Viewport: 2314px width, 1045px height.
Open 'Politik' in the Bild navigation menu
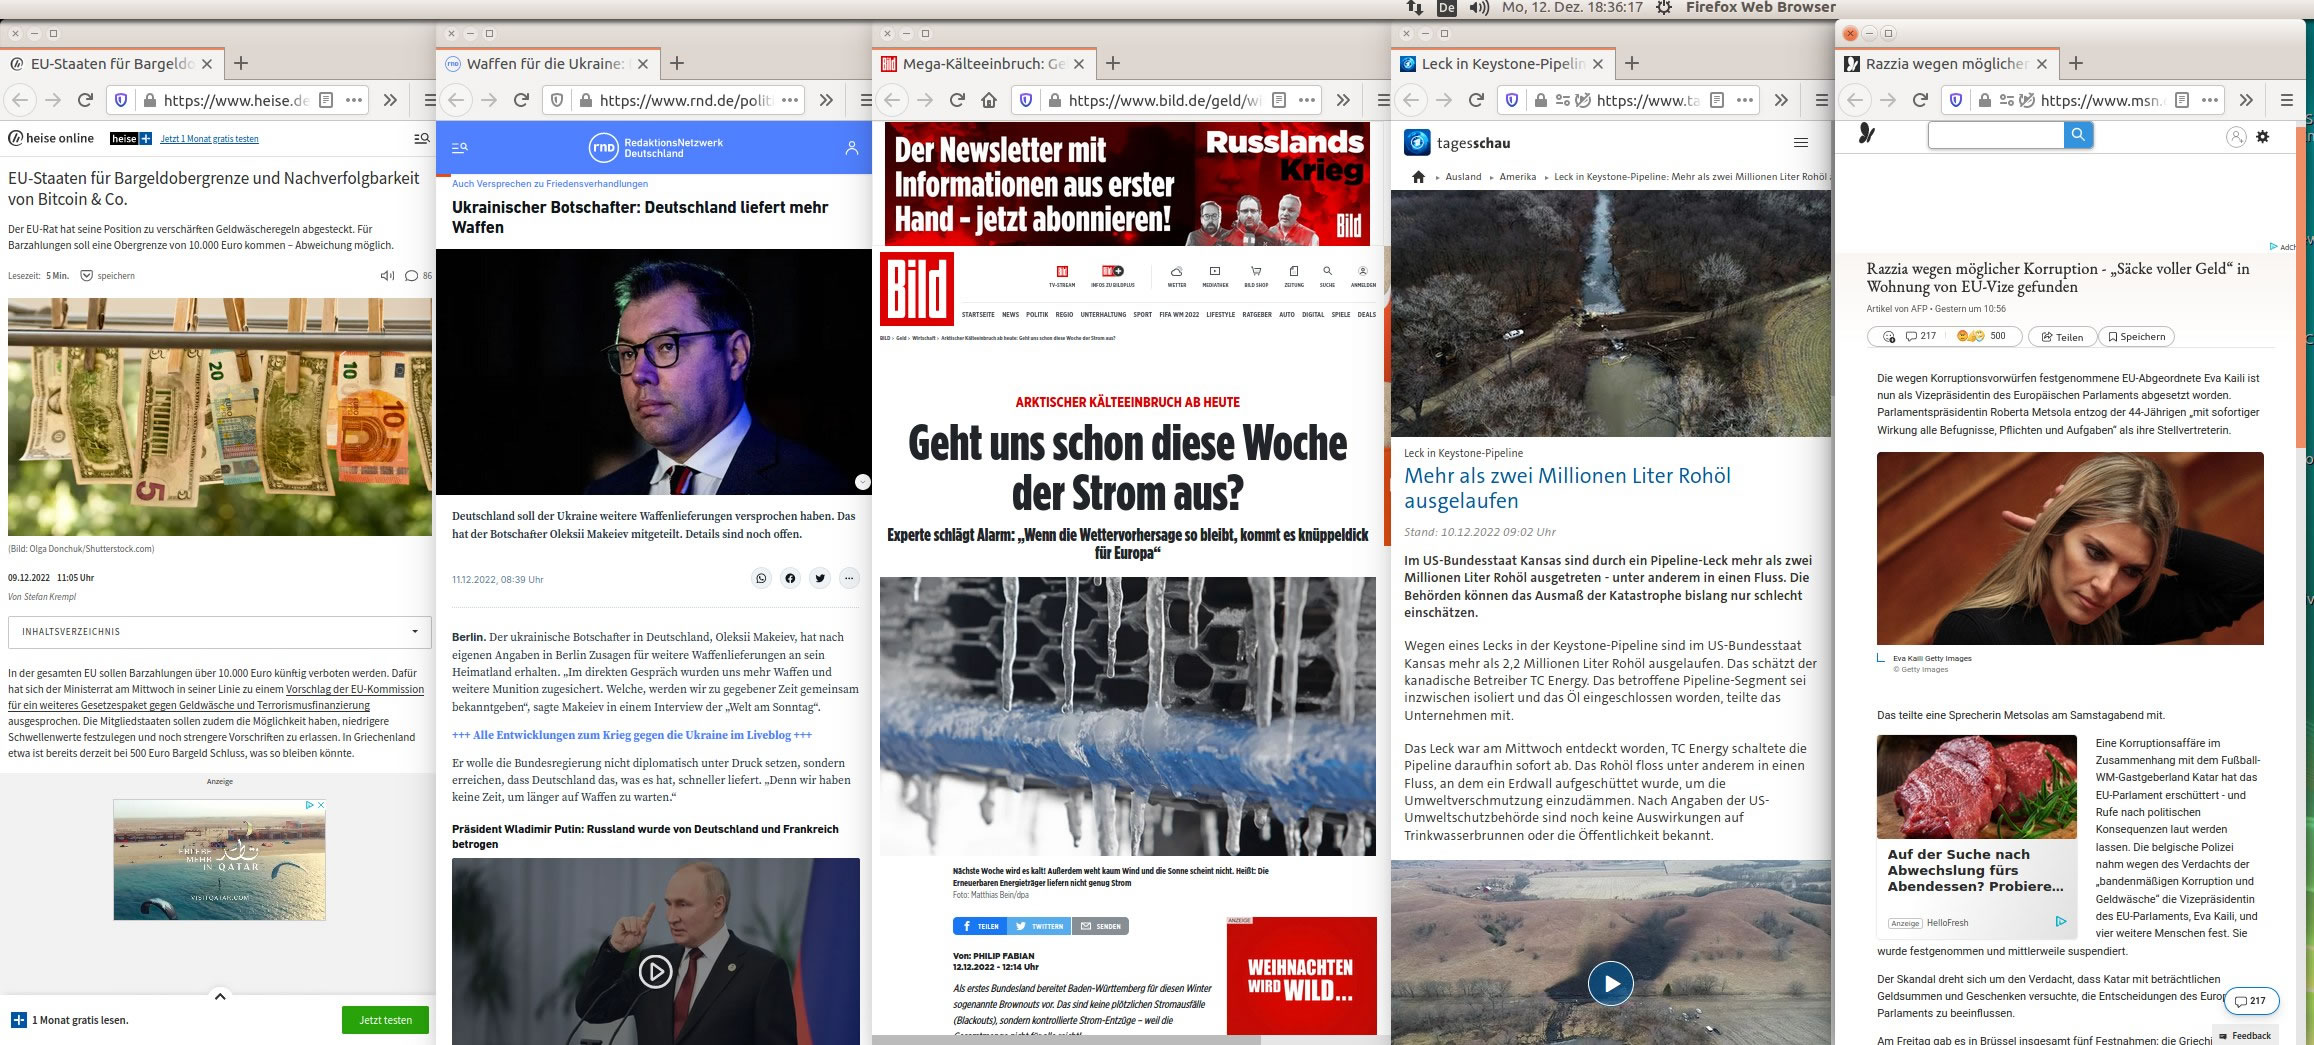(1037, 315)
